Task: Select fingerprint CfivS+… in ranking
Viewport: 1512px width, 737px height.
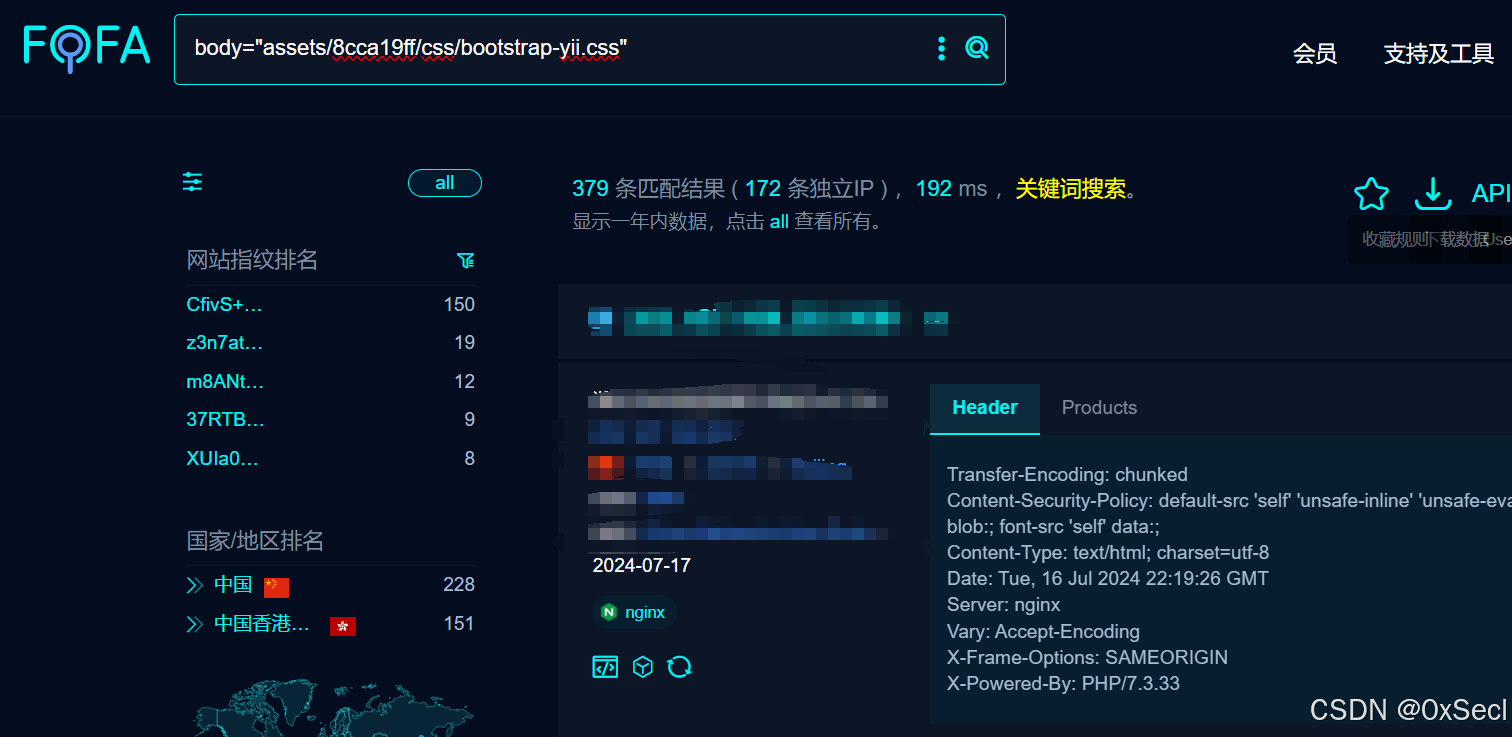Action: pyautogui.click(x=224, y=305)
